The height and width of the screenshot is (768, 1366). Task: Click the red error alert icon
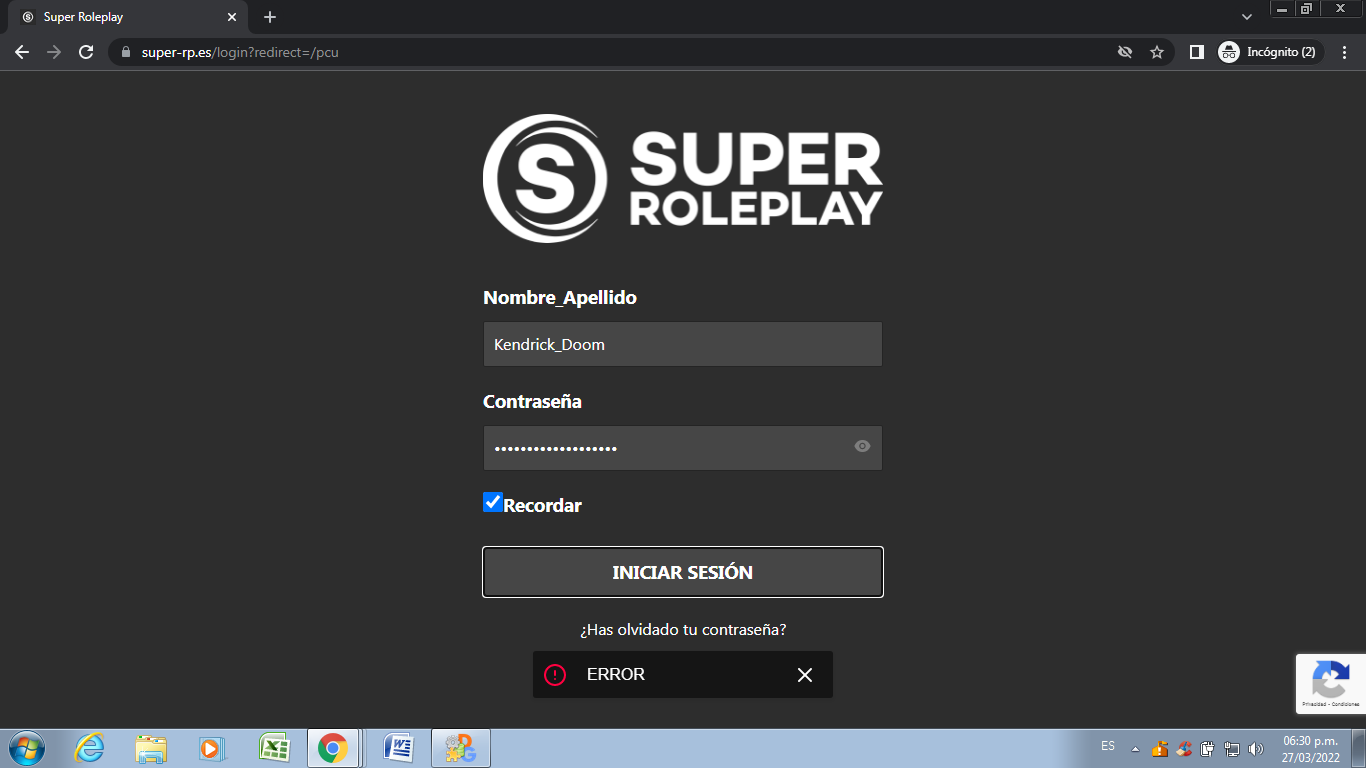pyautogui.click(x=555, y=675)
